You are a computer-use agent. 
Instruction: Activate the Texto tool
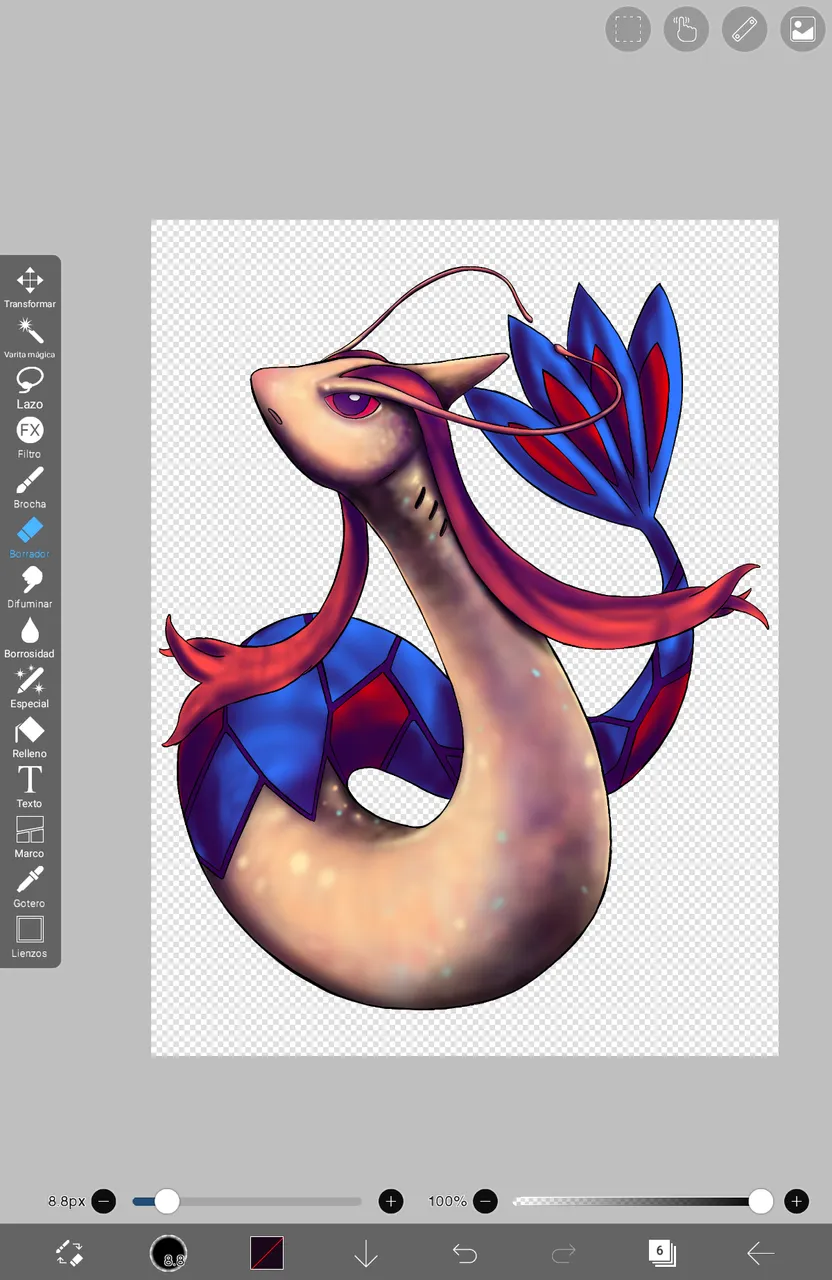click(x=29, y=787)
